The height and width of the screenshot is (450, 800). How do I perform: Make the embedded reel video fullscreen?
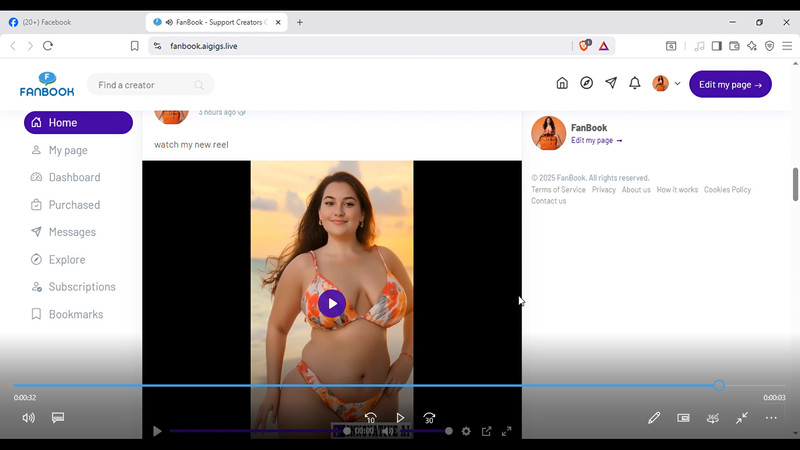point(506,431)
